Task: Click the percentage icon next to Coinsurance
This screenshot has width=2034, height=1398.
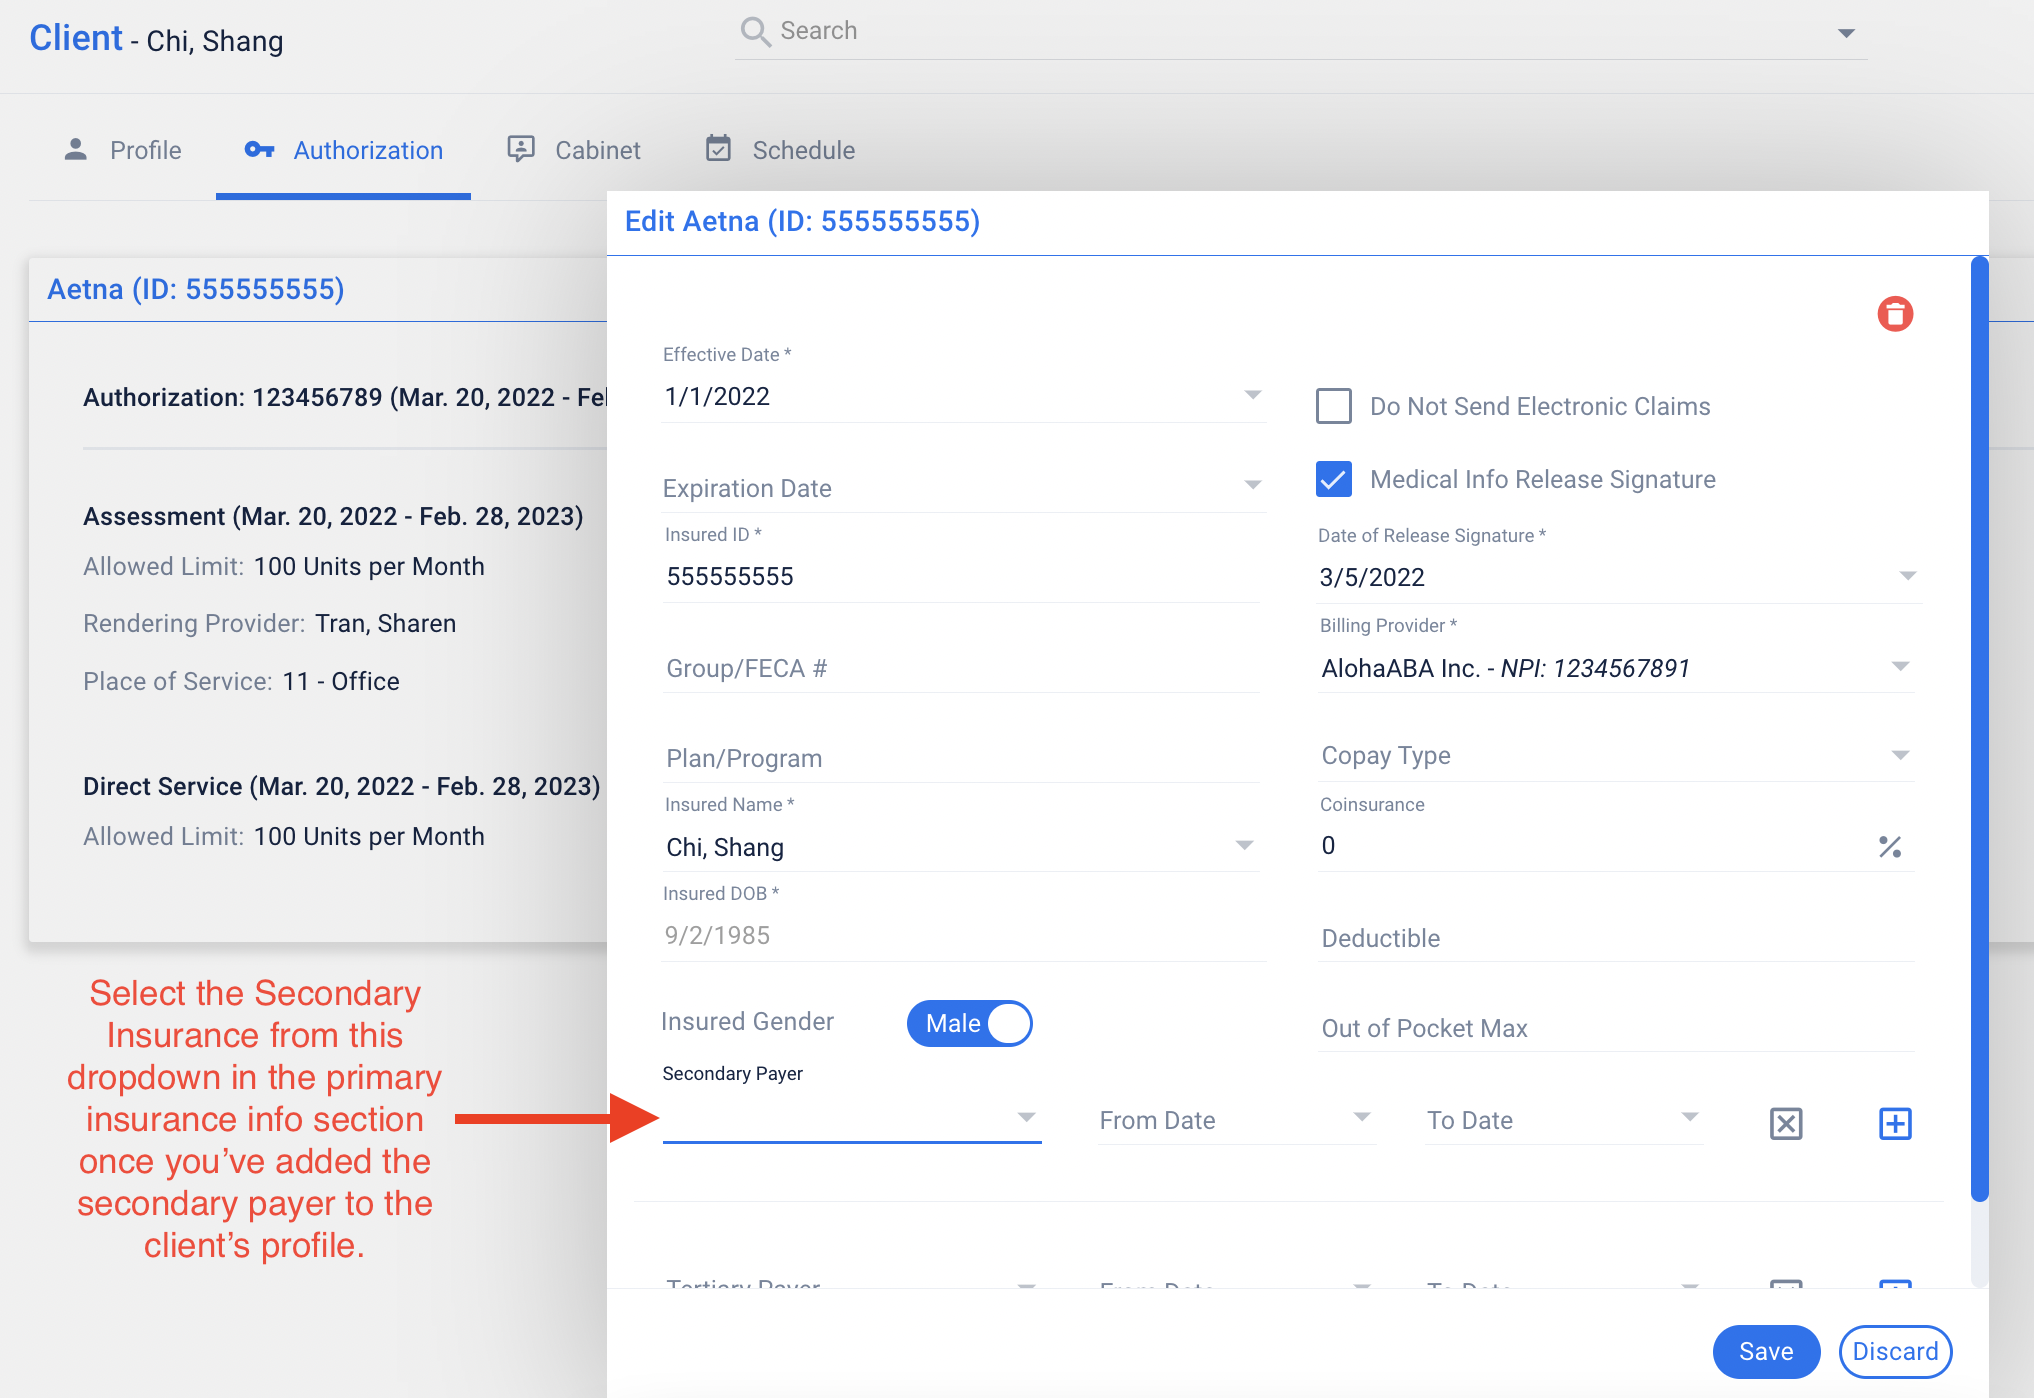Action: click(x=1890, y=846)
